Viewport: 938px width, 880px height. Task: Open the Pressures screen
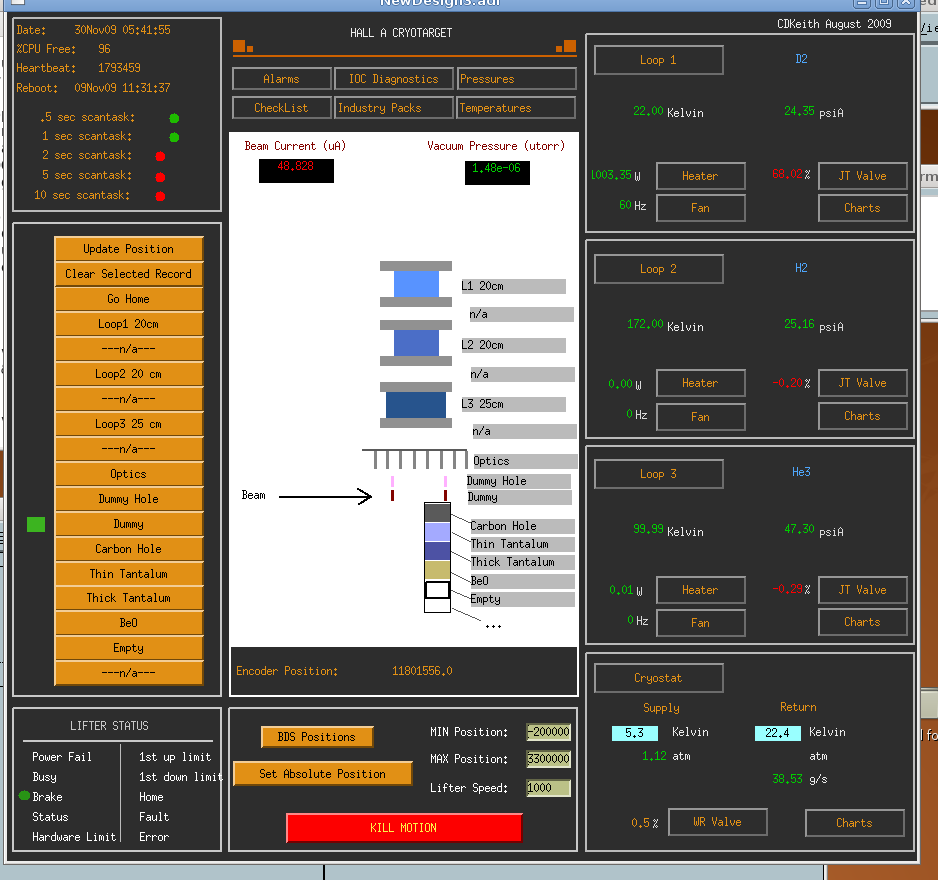516,79
